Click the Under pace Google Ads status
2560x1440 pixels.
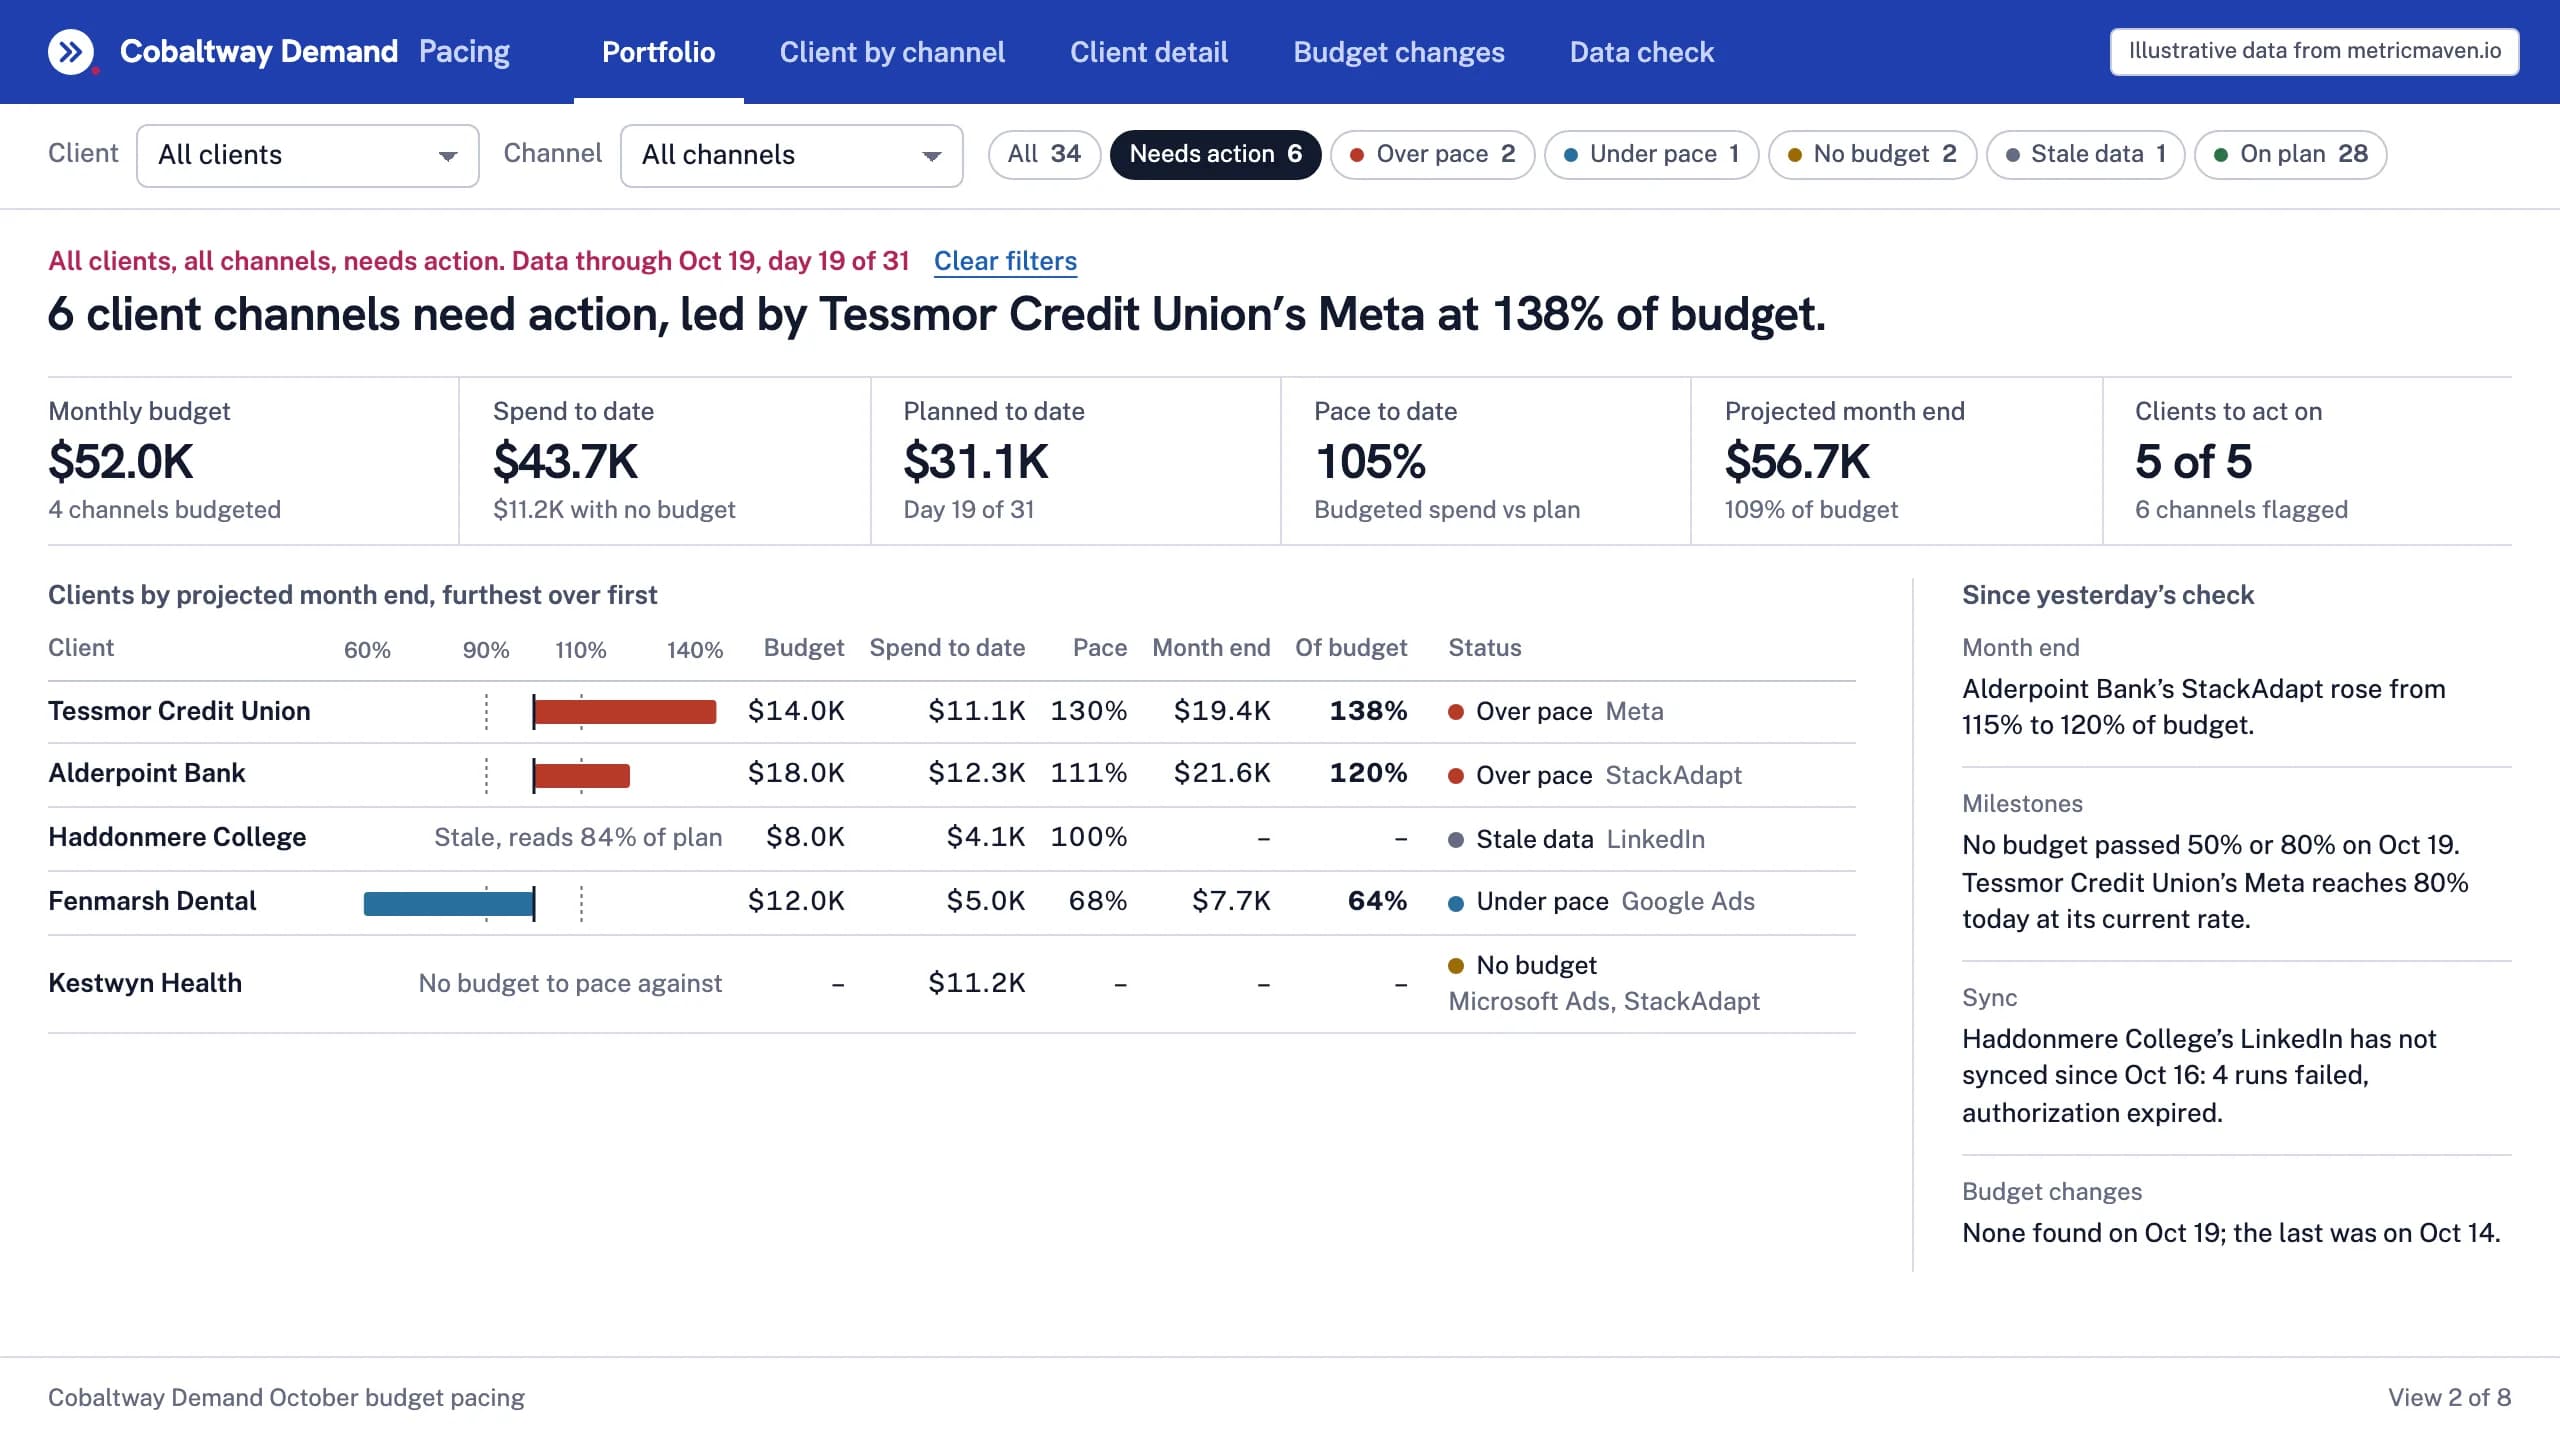coord(1602,901)
